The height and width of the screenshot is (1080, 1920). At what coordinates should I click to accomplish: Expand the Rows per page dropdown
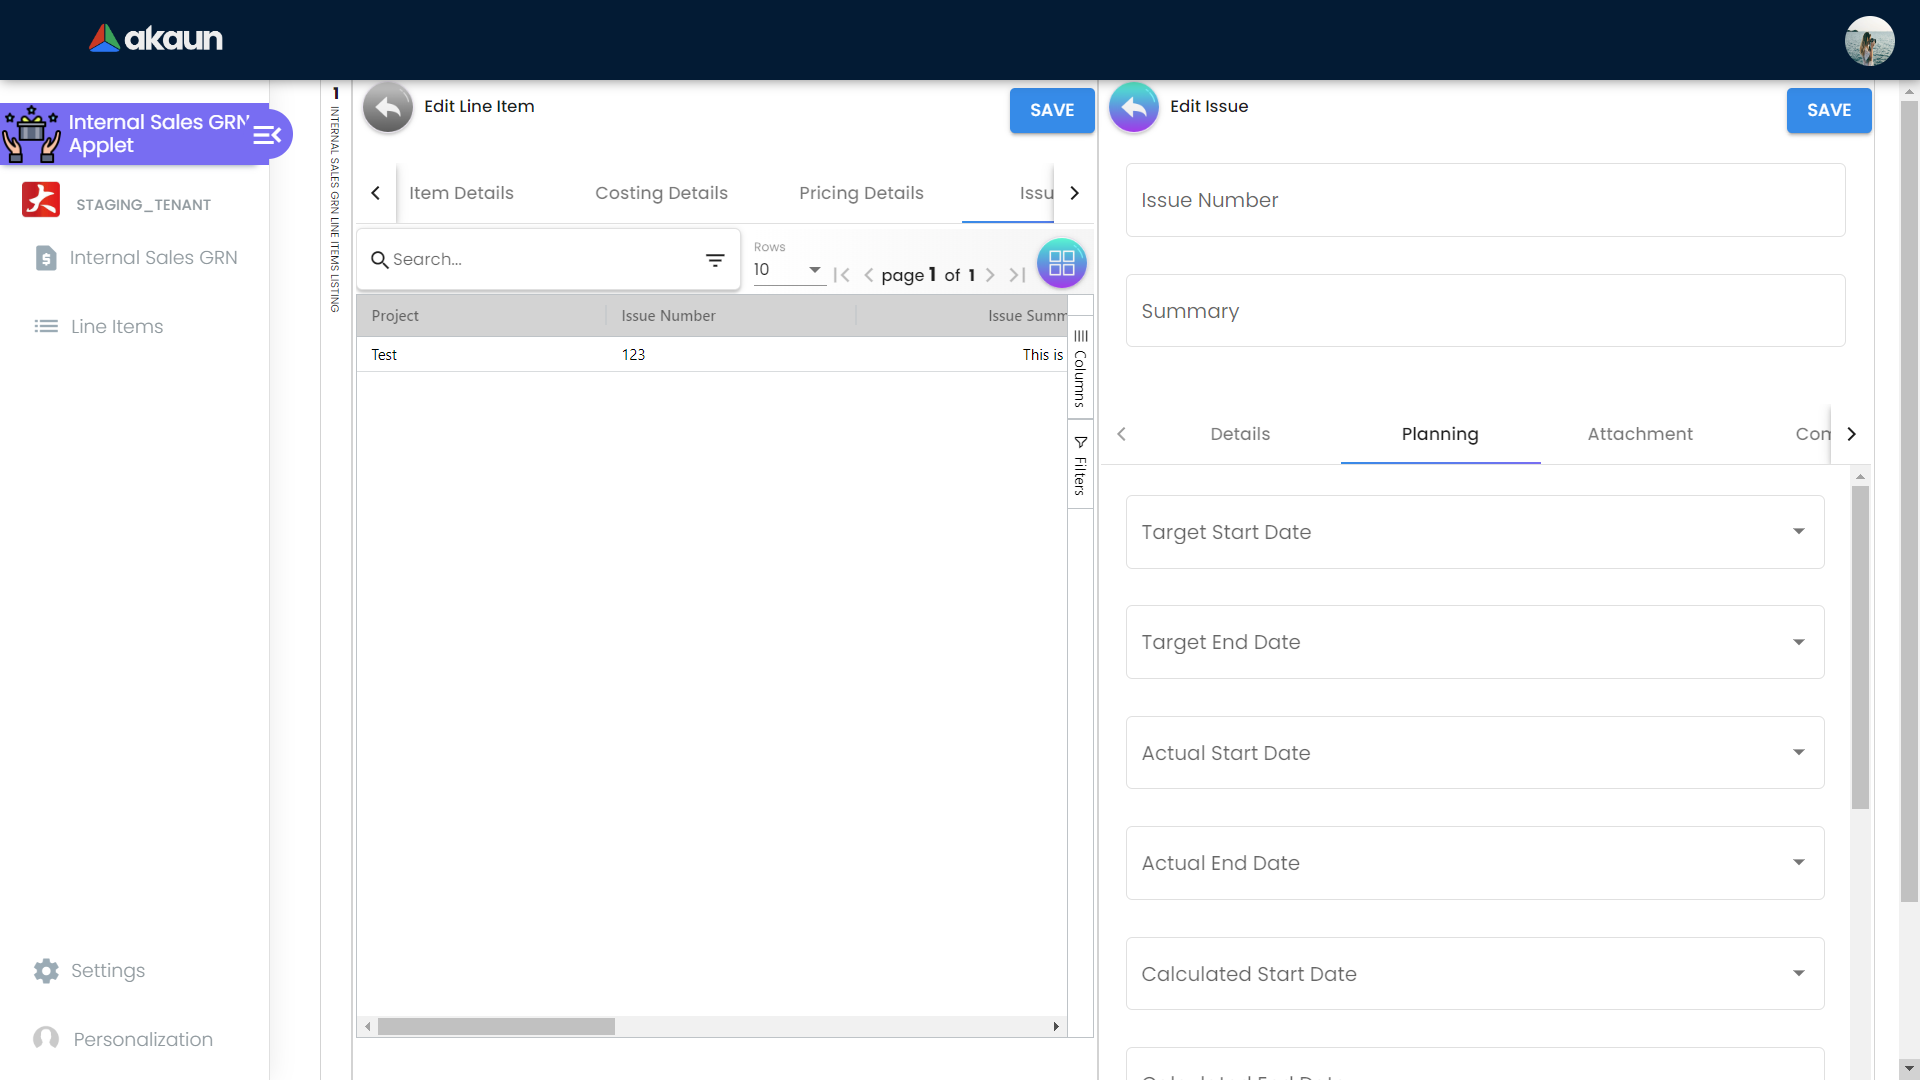tap(814, 270)
